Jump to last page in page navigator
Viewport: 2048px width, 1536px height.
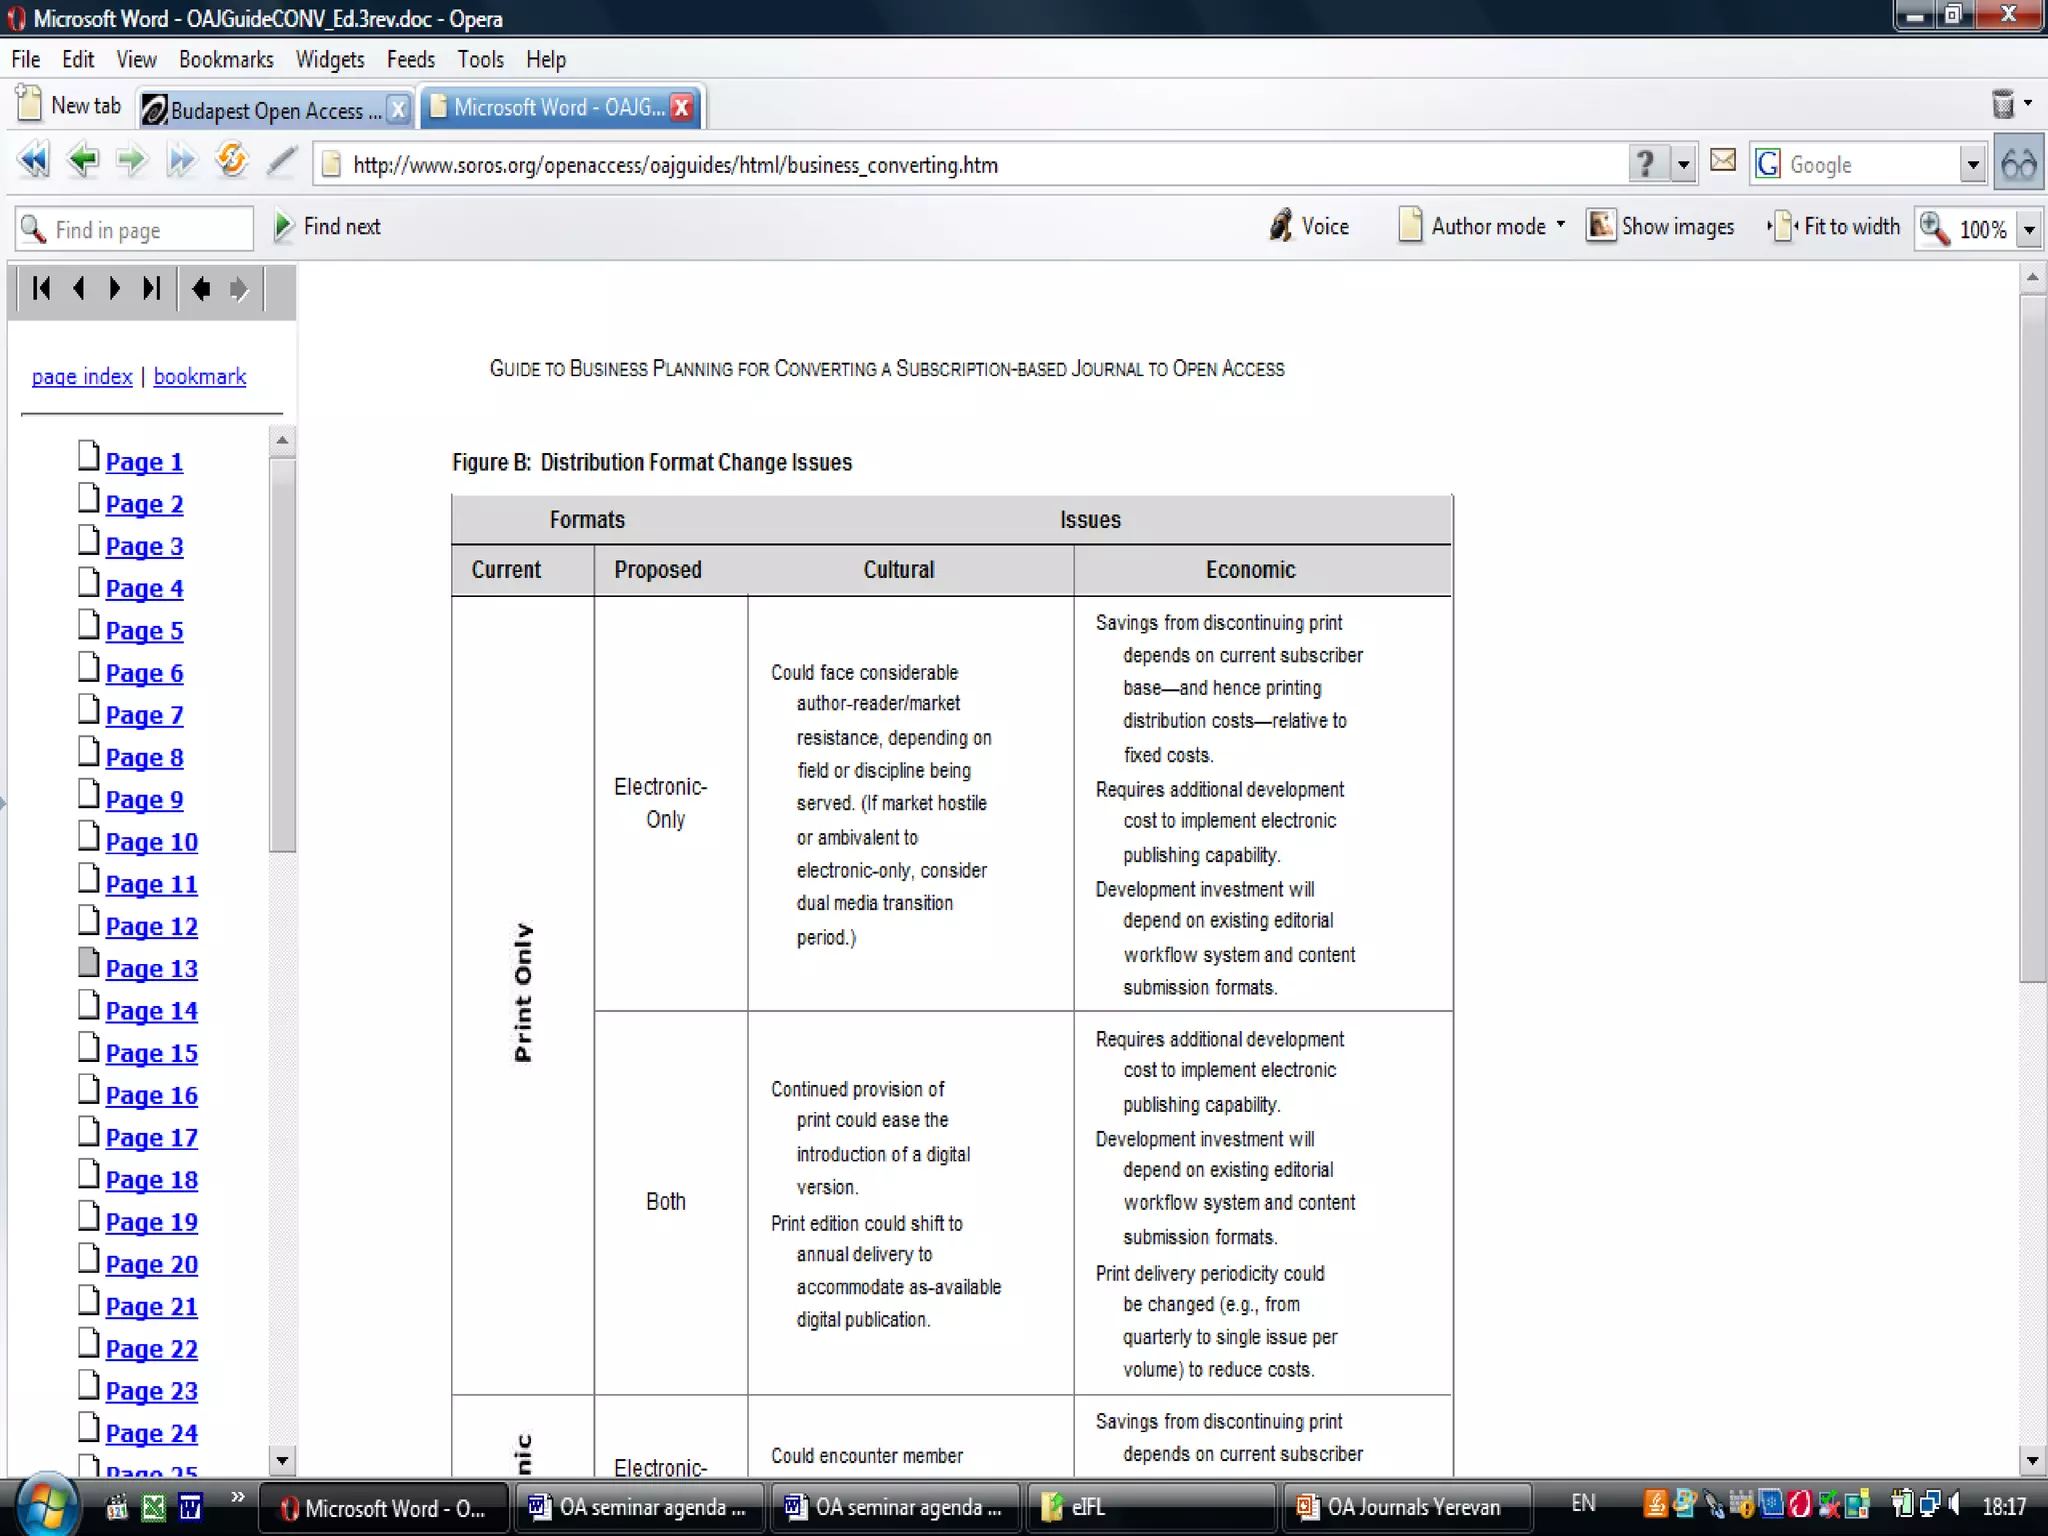151,289
